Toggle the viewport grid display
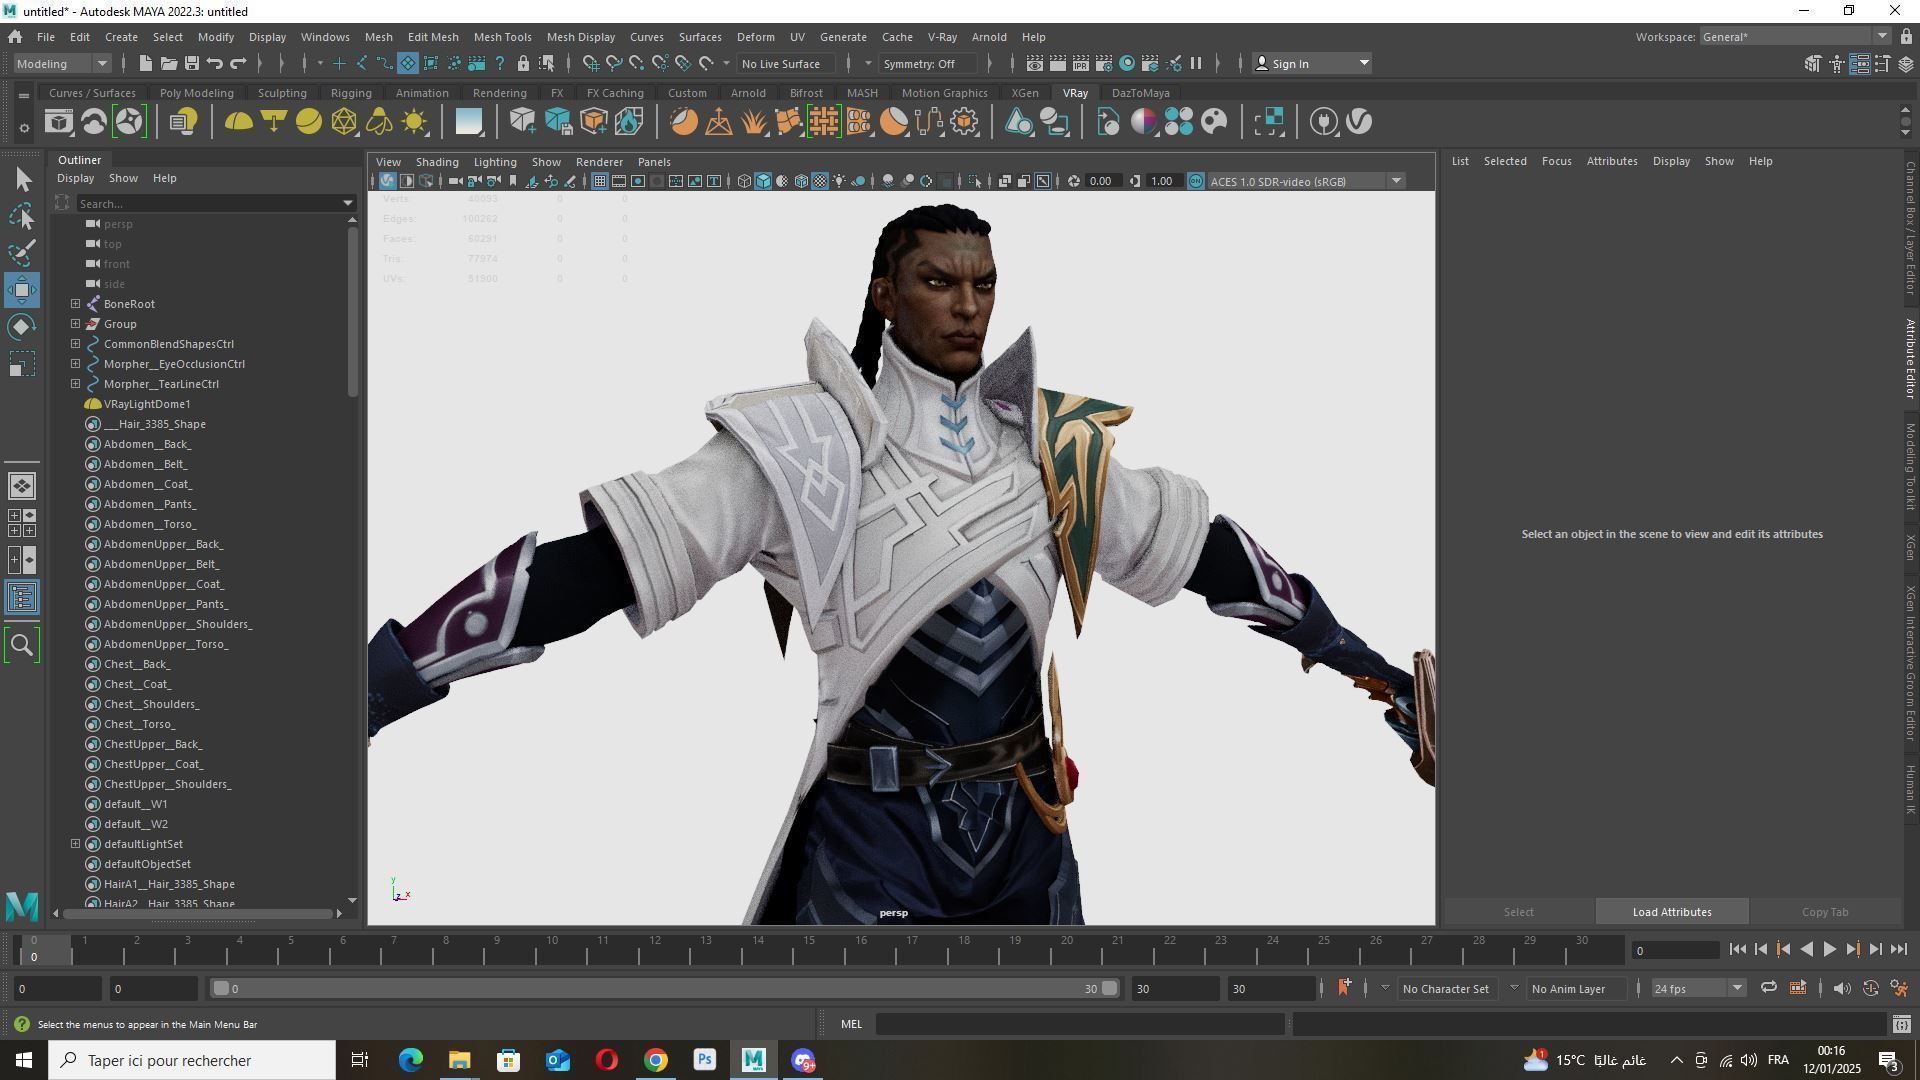 point(599,181)
